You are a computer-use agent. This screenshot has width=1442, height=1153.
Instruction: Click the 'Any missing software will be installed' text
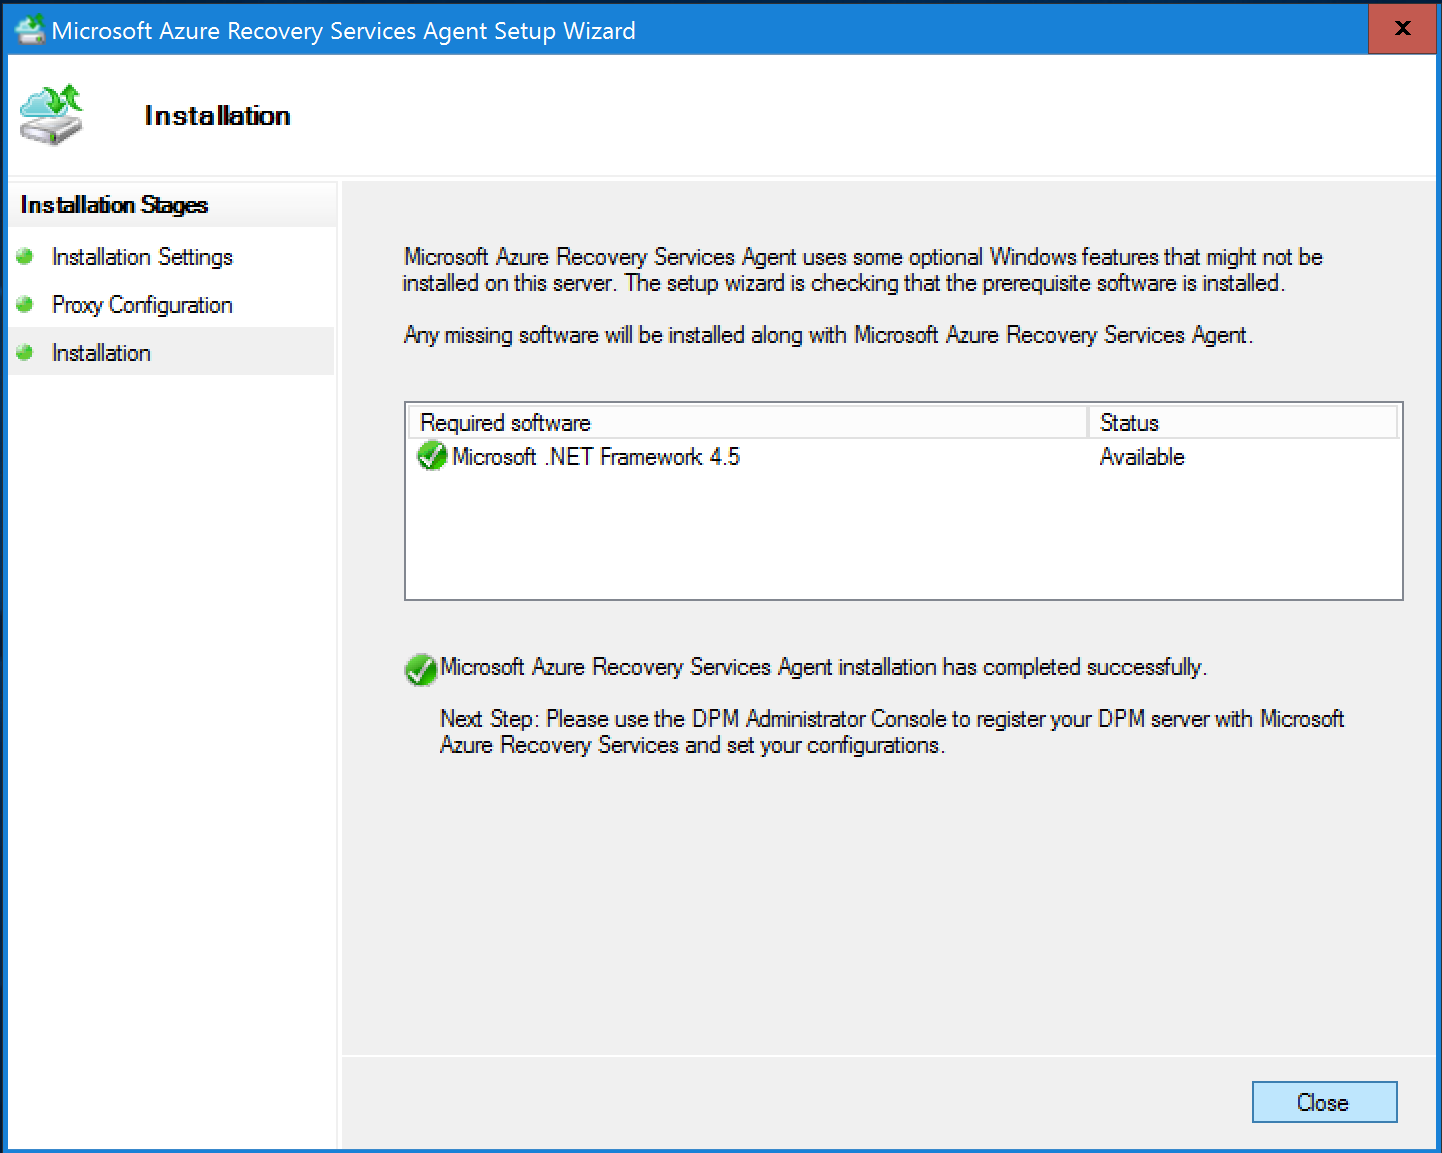point(828,335)
